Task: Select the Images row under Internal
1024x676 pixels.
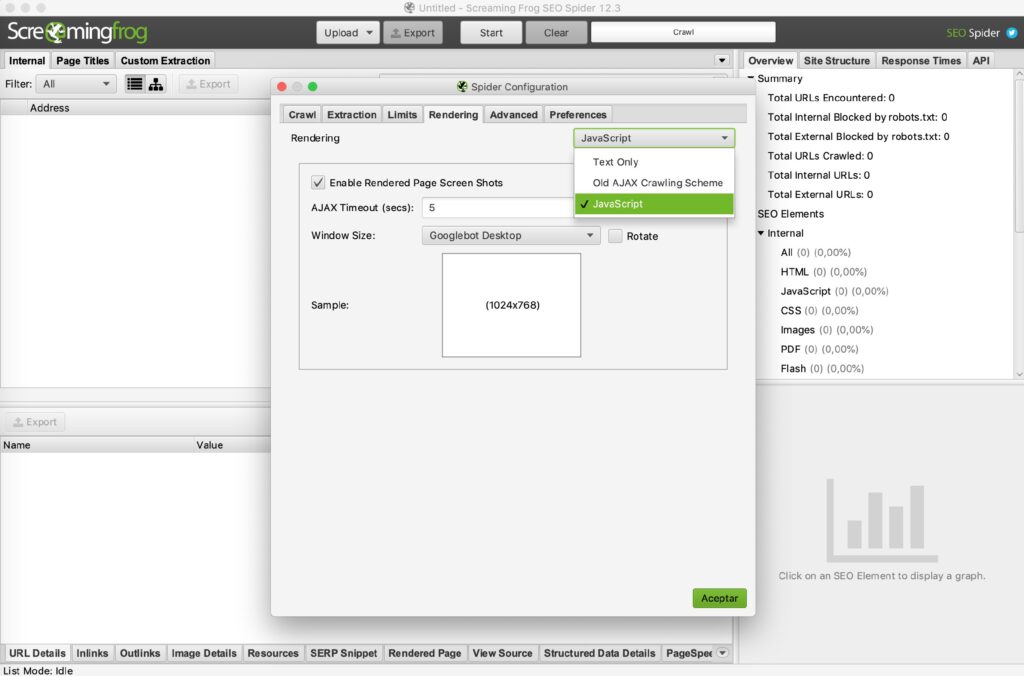Action: tap(826, 330)
